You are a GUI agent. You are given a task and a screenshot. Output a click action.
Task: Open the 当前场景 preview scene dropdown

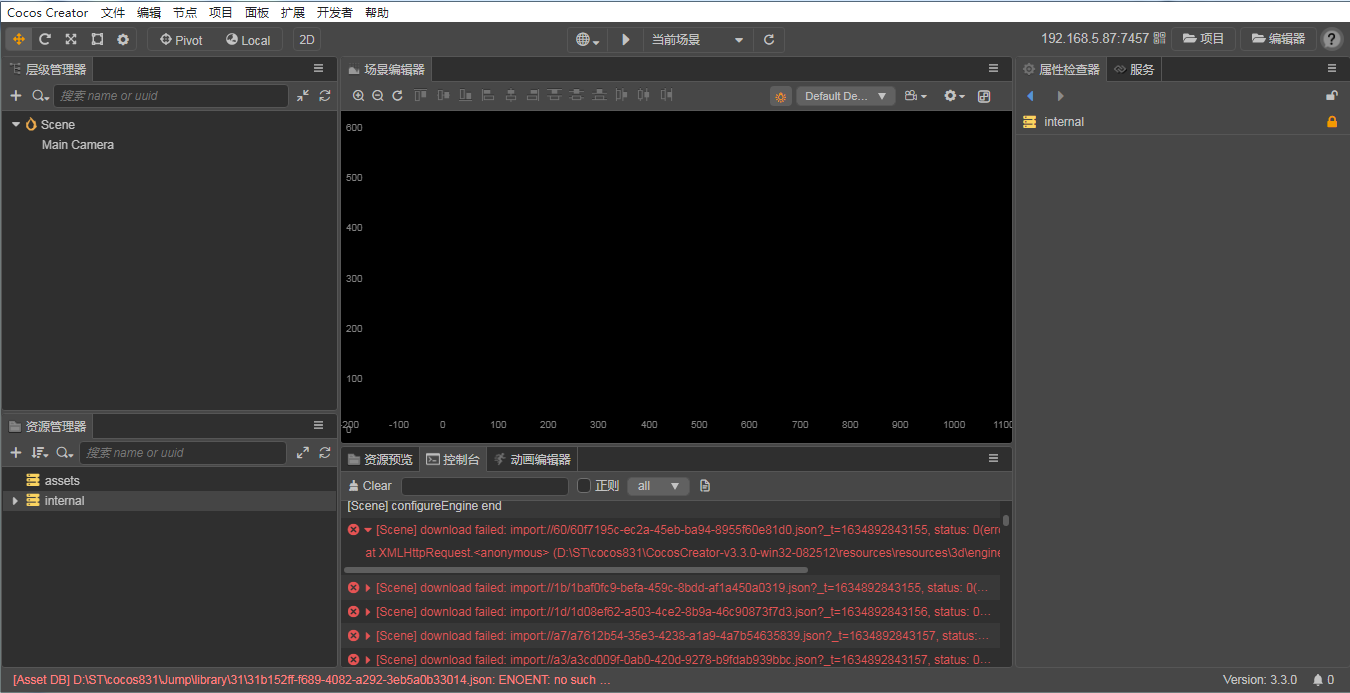pyautogui.click(x=698, y=40)
